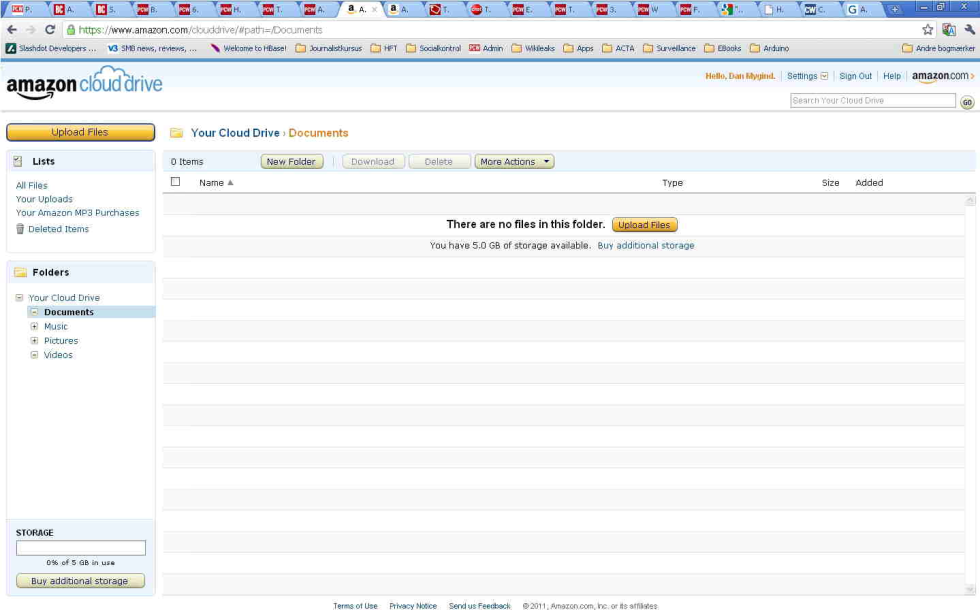
Task: Click the storage usage progress bar
Action: 81,548
